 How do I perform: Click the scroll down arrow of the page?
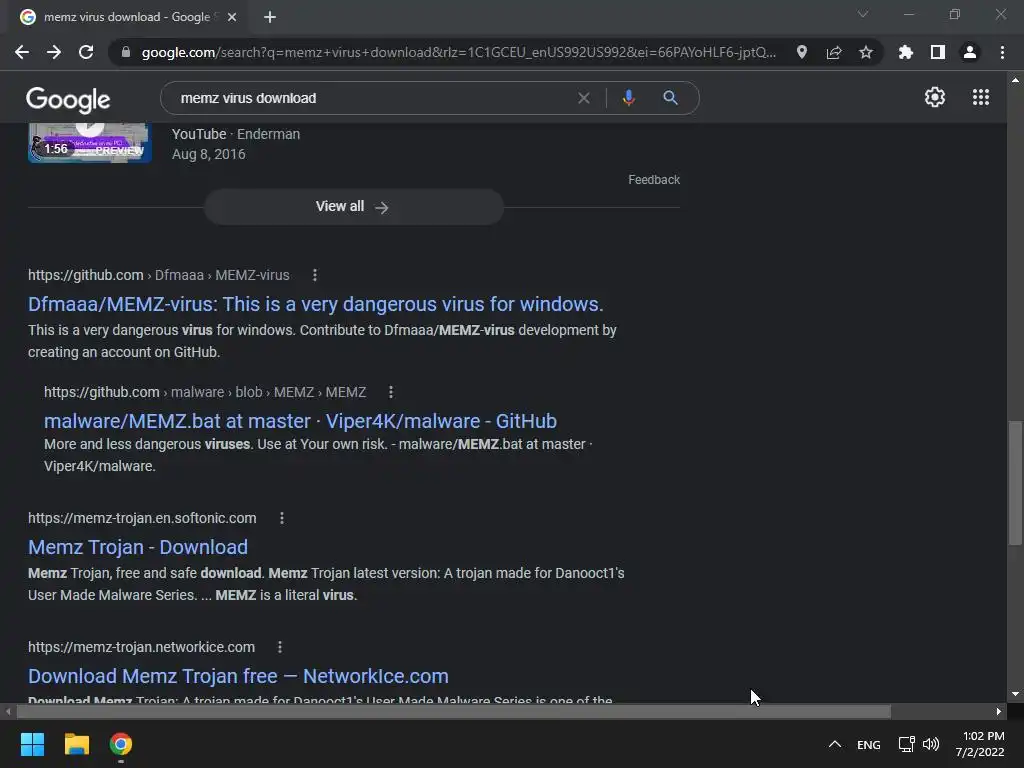[1015, 694]
